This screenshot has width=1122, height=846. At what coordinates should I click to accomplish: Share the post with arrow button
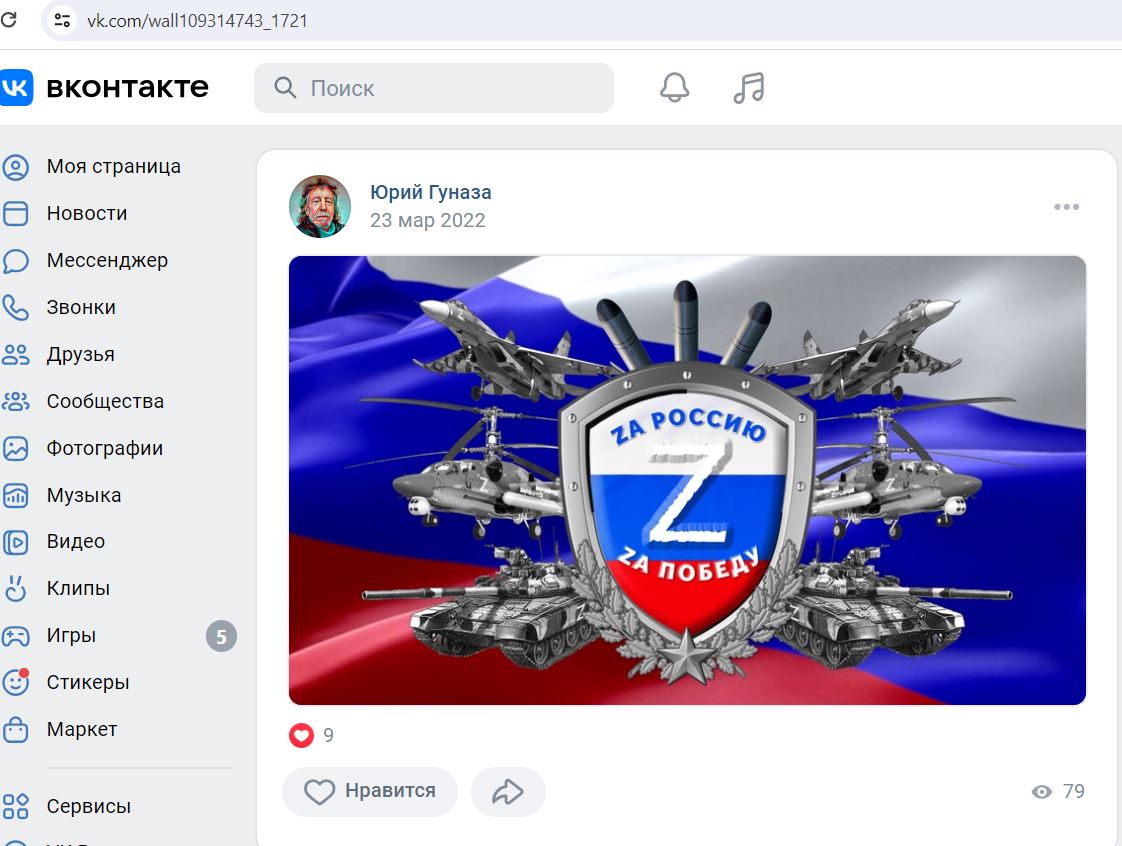click(508, 792)
